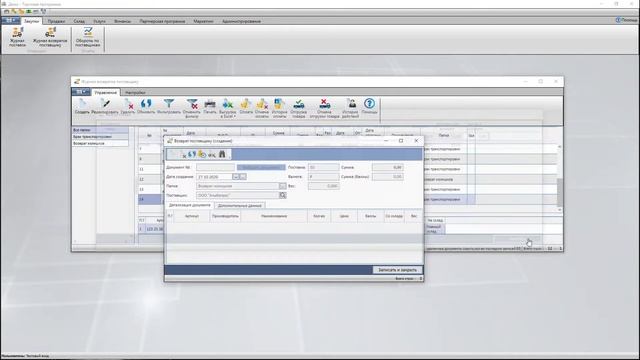Open Дата создания date dropdown arrow
The image size is (640, 360).
236,177
